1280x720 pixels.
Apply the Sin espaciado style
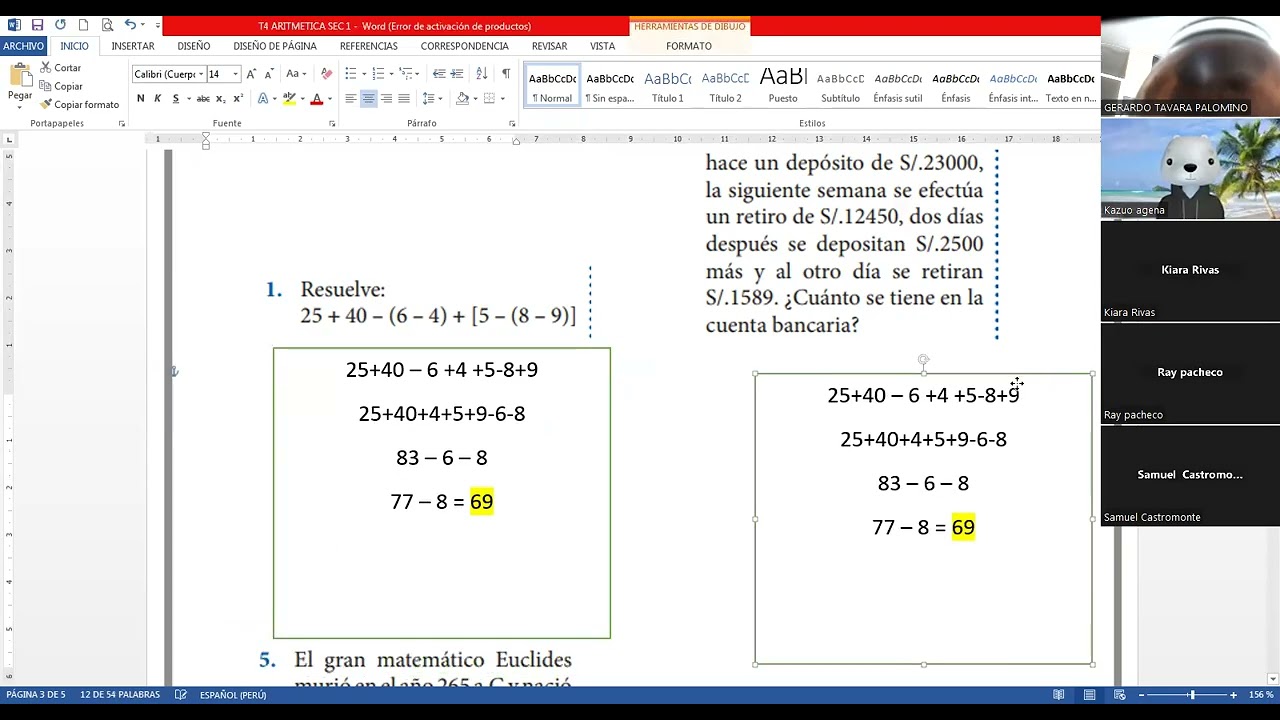tap(610, 87)
